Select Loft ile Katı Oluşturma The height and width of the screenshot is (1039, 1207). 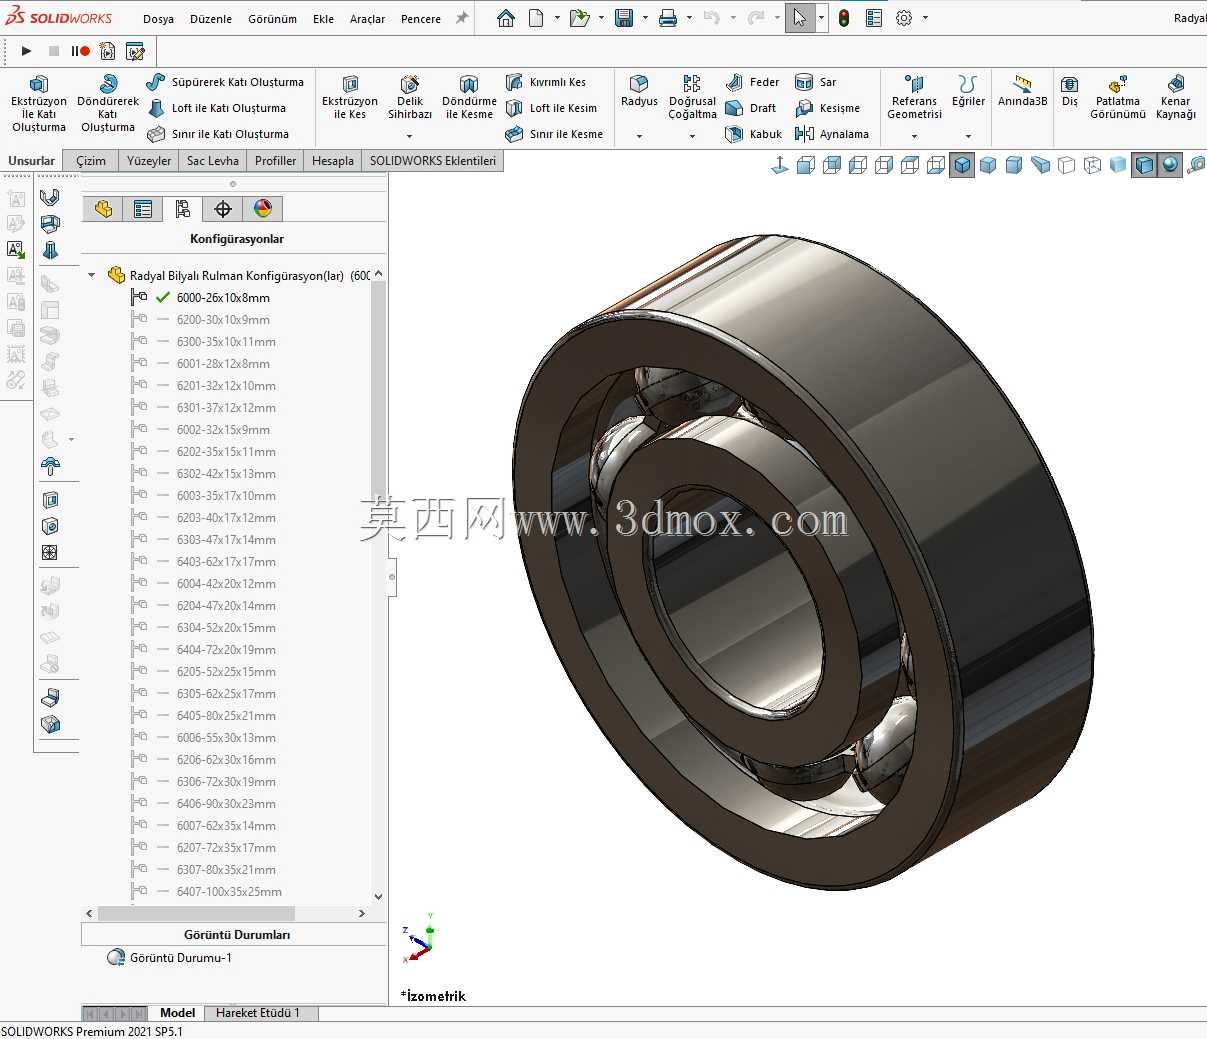(217, 108)
